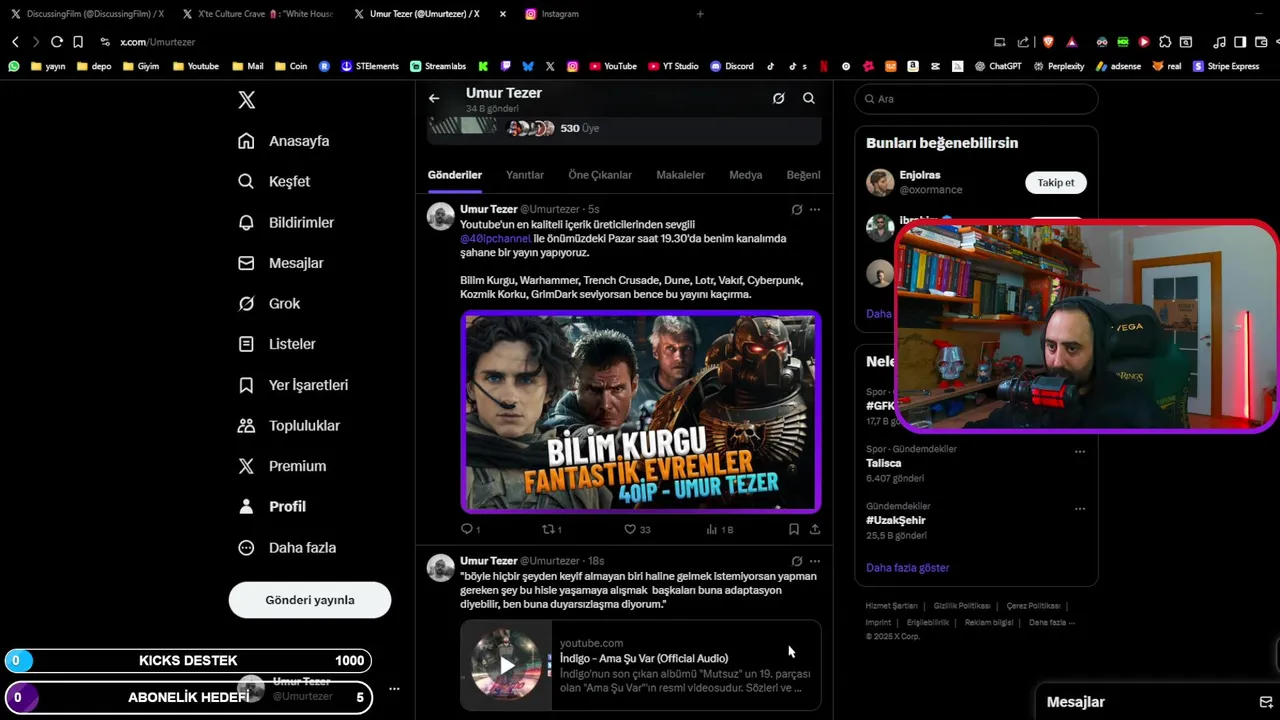Image resolution: width=1280 pixels, height=720 pixels.
Task: Open @40ipchannel mention link
Action: click(495, 239)
